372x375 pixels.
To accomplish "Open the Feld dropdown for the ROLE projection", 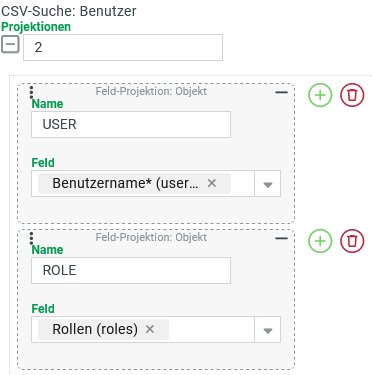I will point(268,330).
